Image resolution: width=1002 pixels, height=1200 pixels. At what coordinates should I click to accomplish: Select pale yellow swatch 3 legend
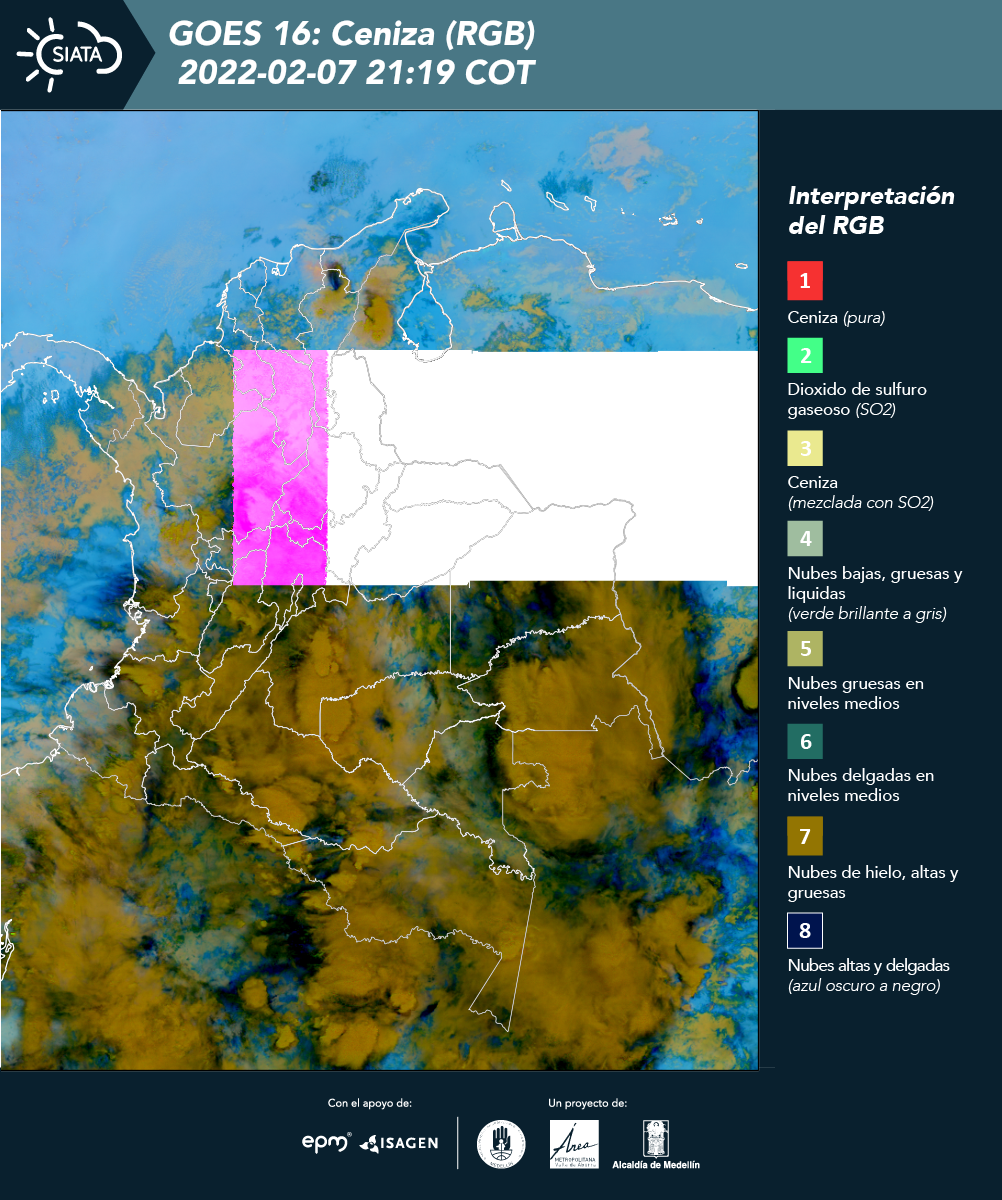(x=805, y=447)
